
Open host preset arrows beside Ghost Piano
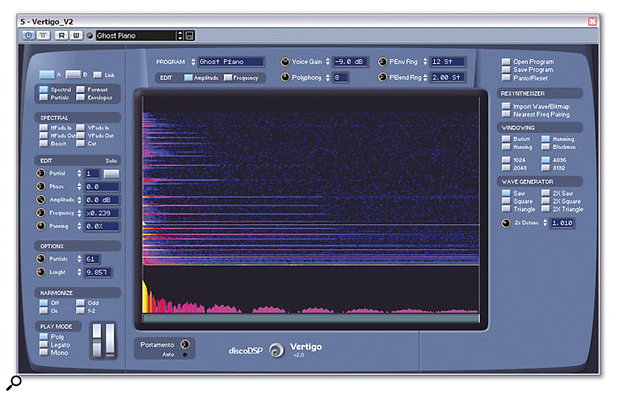(x=180, y=36)
